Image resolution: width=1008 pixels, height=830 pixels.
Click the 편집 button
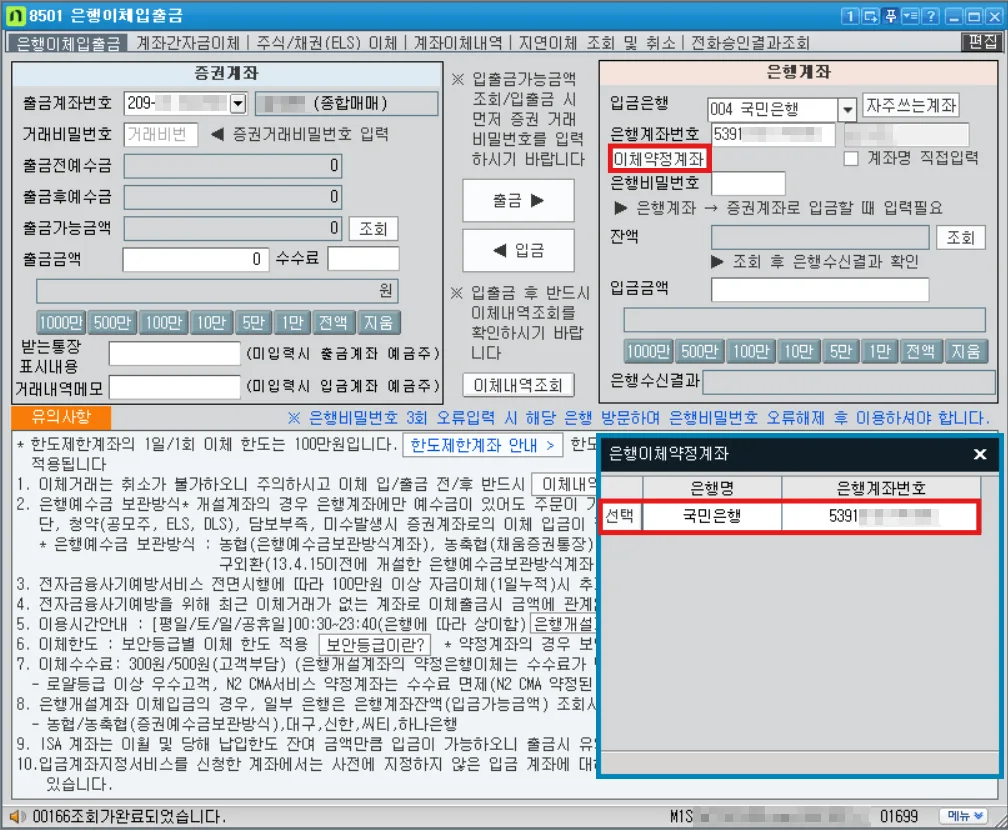[982, 42]
